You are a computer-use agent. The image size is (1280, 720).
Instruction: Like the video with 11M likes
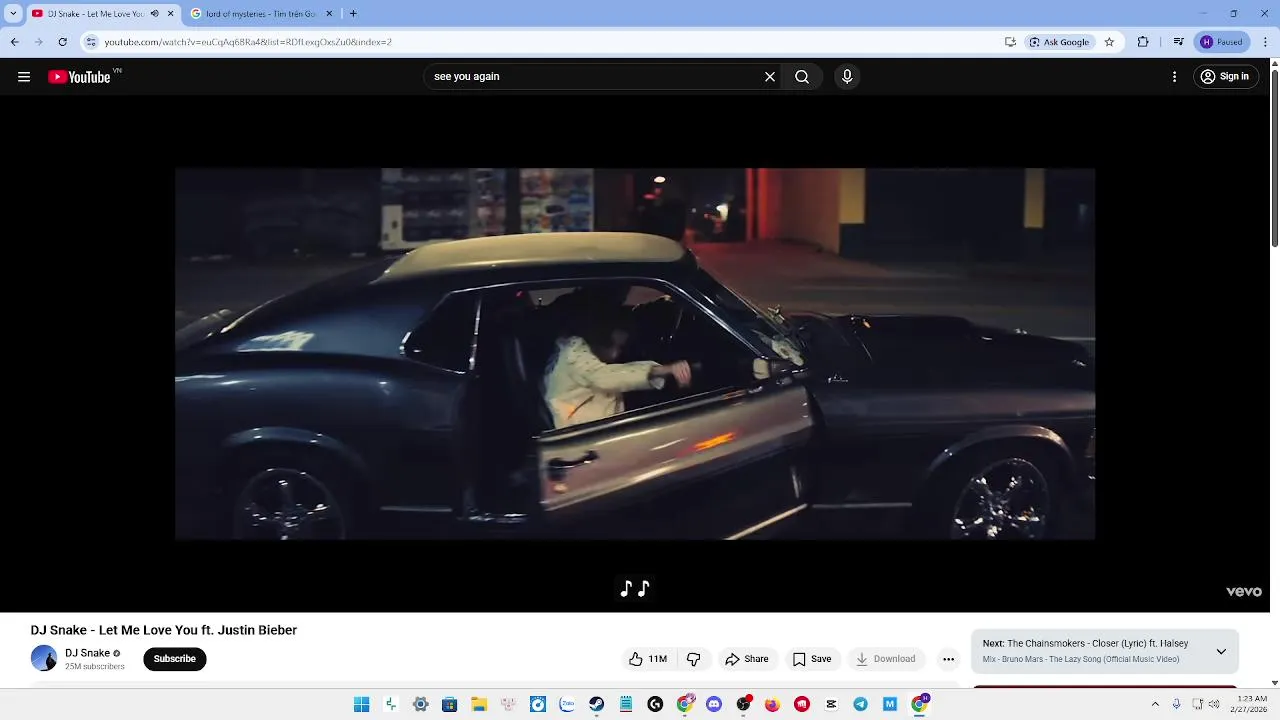[647, 659]
